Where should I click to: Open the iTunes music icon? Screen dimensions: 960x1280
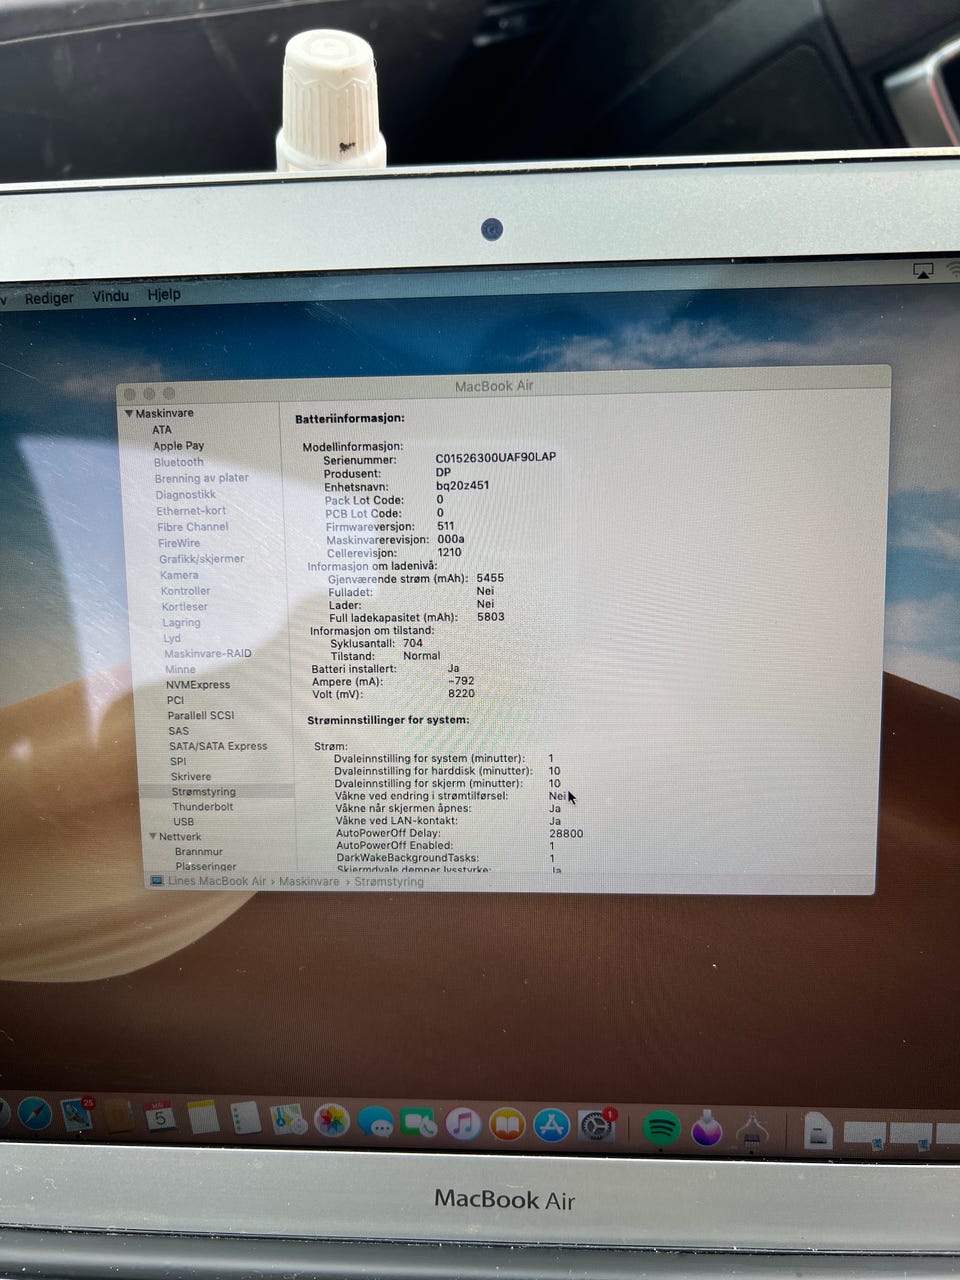click(x=463, y=1124)
